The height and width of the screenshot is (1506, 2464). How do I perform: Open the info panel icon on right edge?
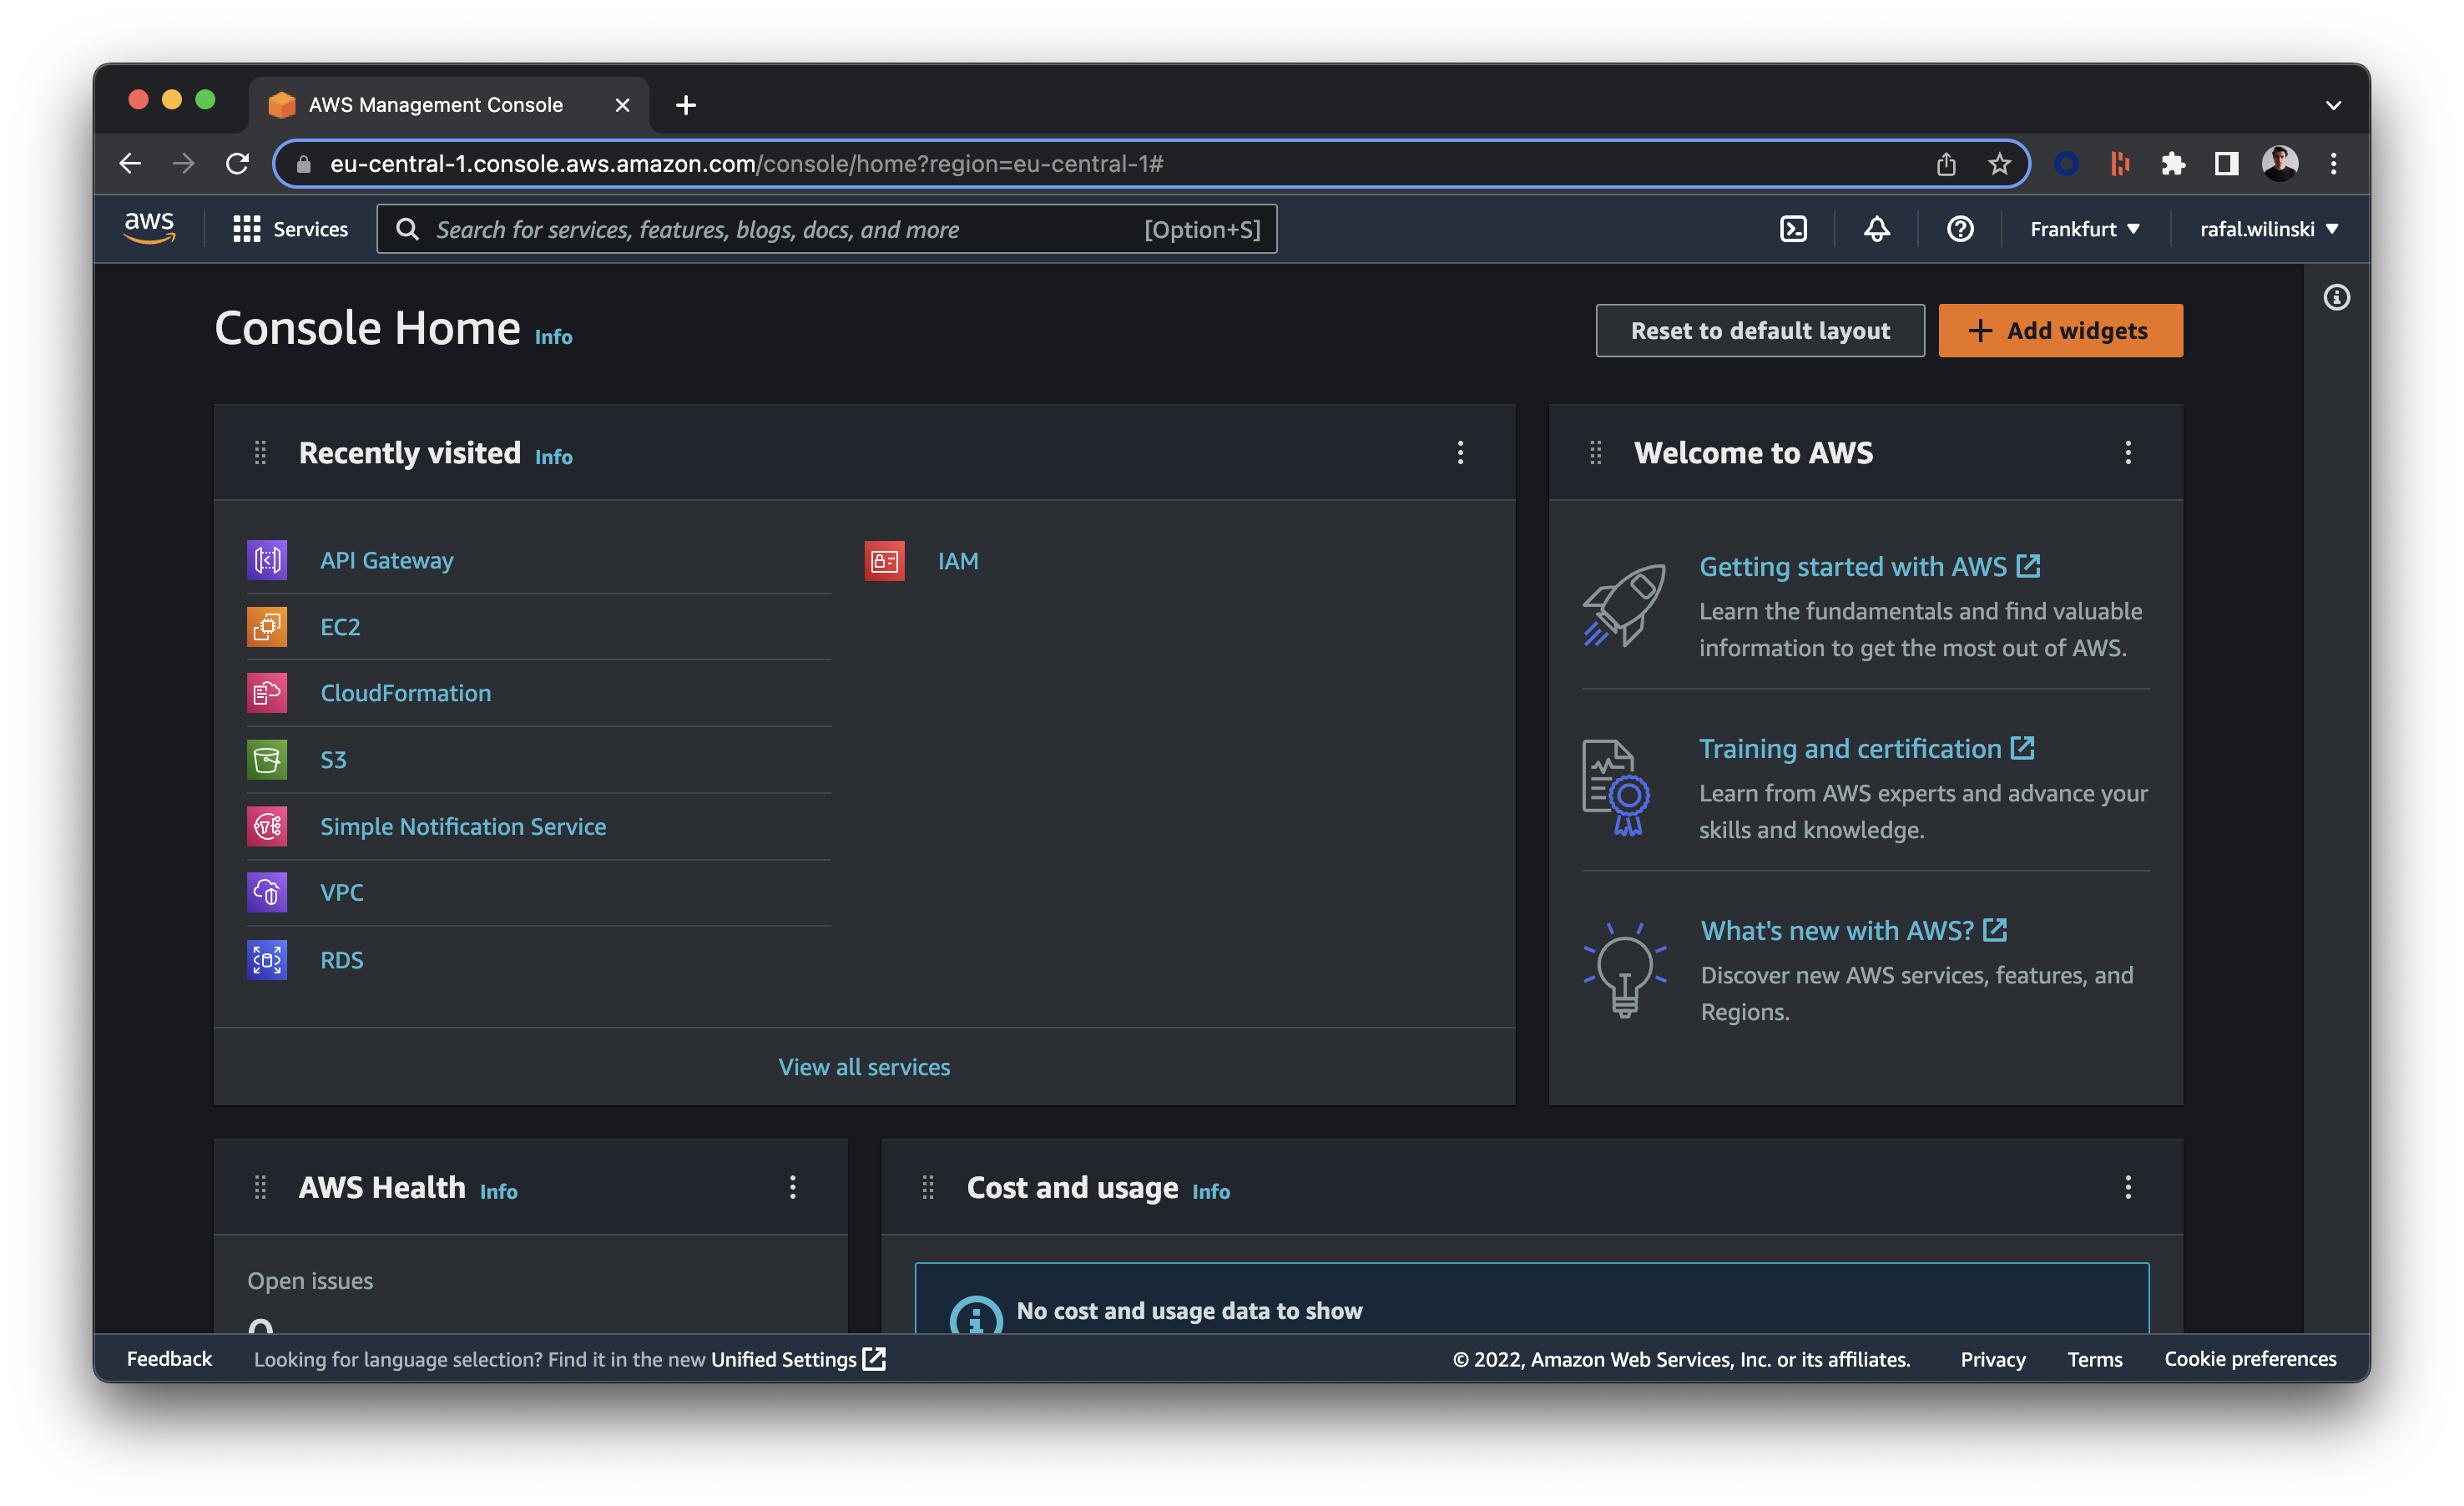pyautogui.click(x=2336, y=297)
